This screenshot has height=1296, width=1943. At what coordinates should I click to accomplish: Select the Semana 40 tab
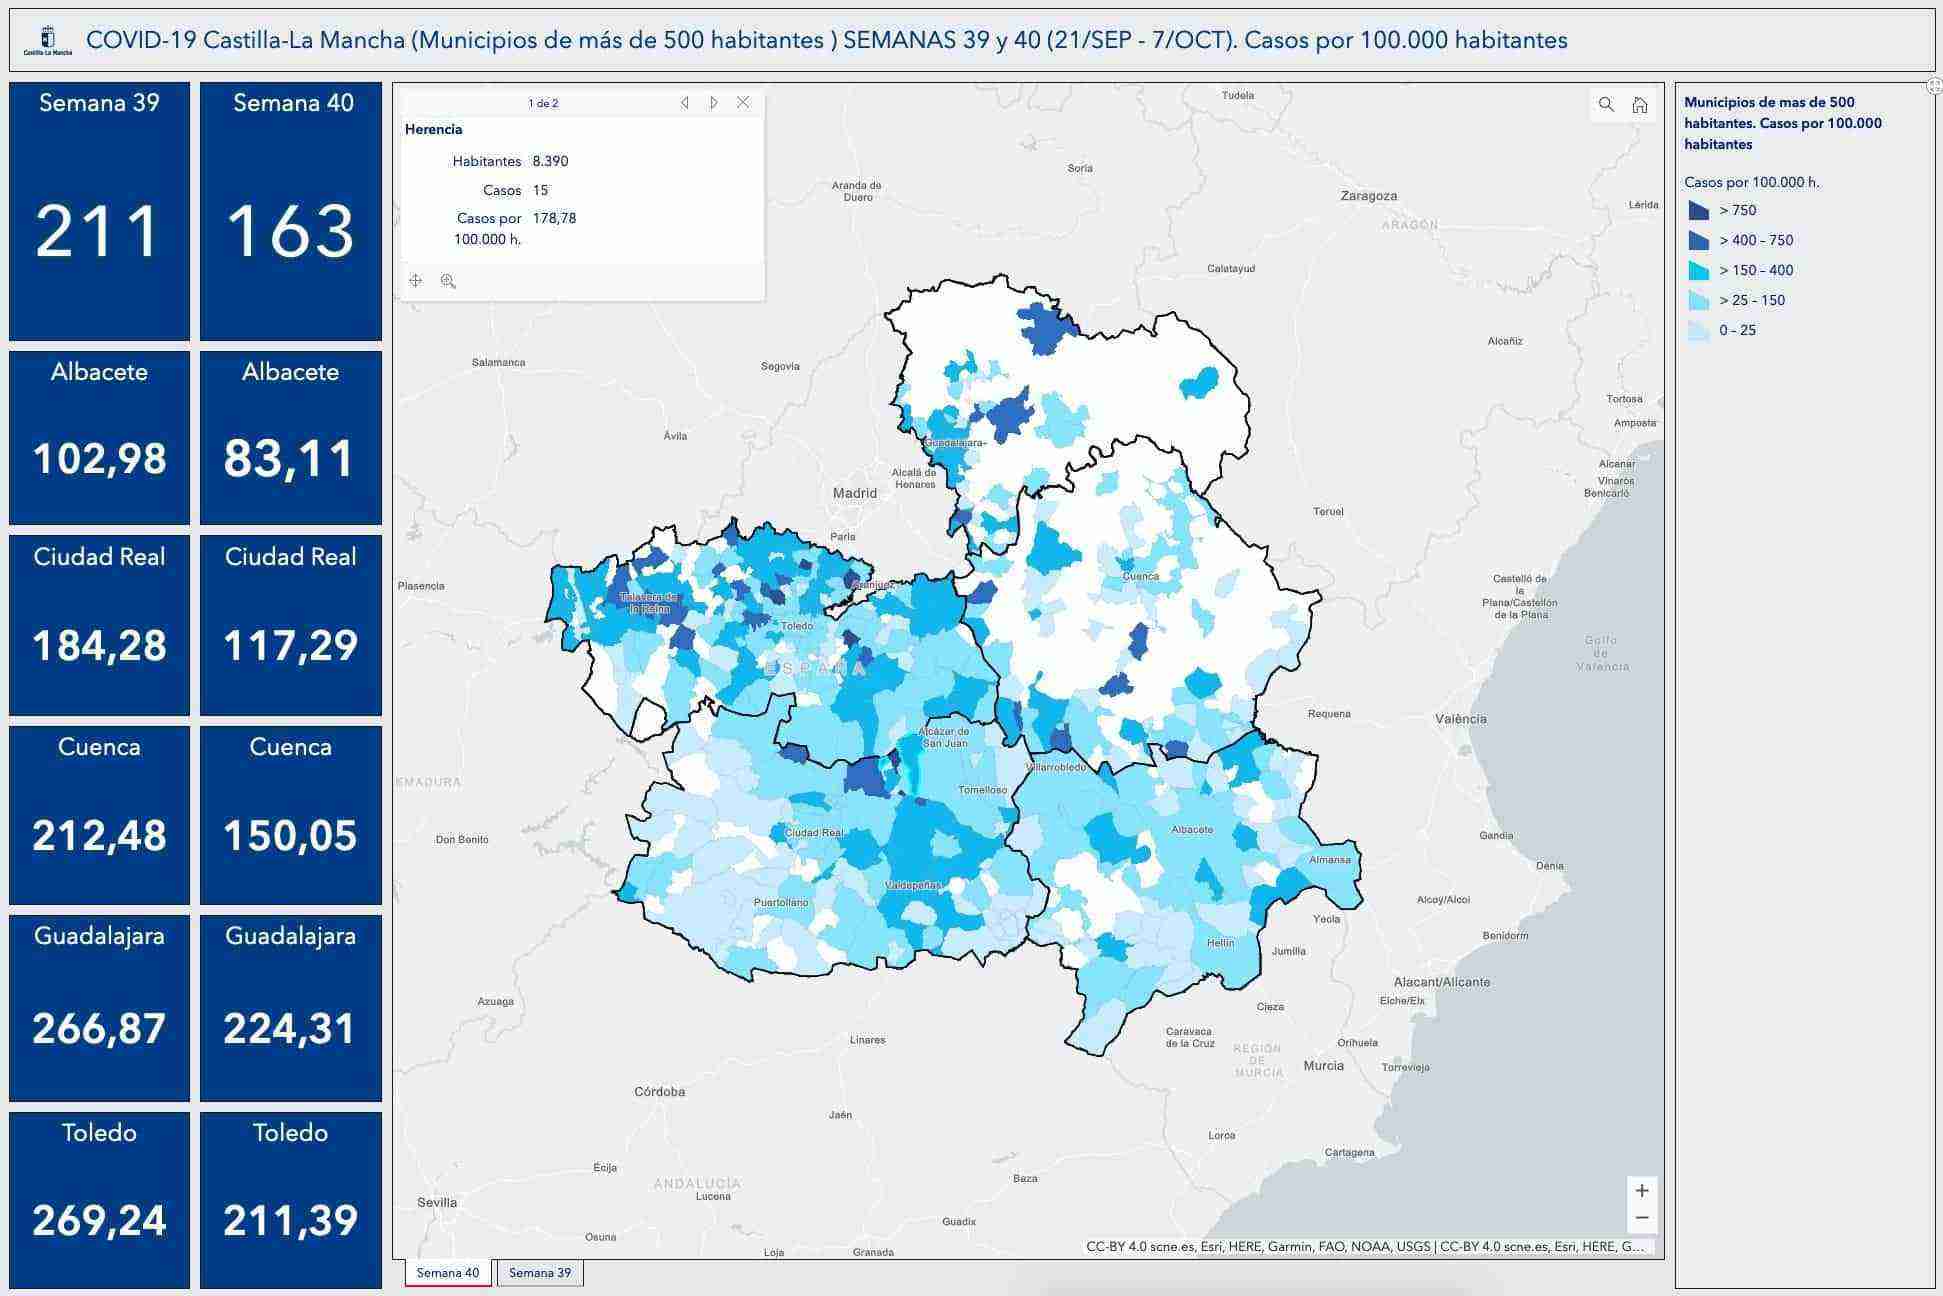(x=448, y=1273)
